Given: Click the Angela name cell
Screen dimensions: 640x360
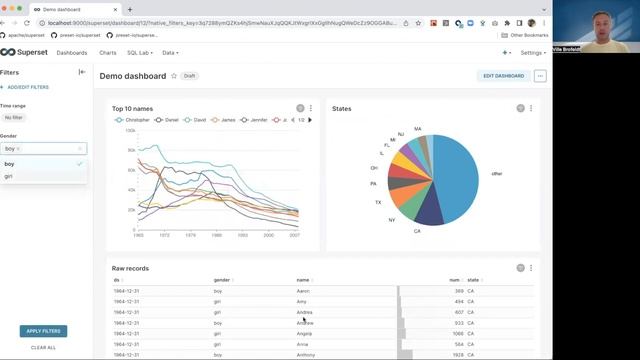Looking at the screenshot, I should (304, 333).
